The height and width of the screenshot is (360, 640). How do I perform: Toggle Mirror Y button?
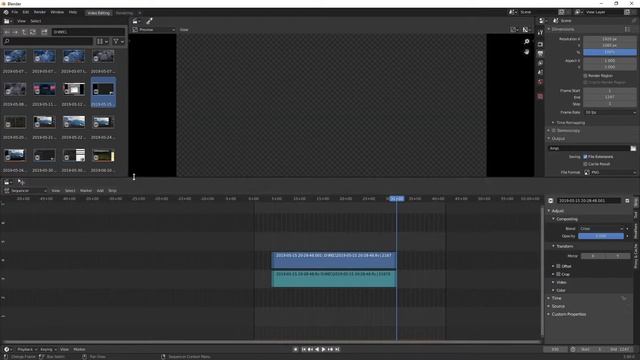click(618, 256)
